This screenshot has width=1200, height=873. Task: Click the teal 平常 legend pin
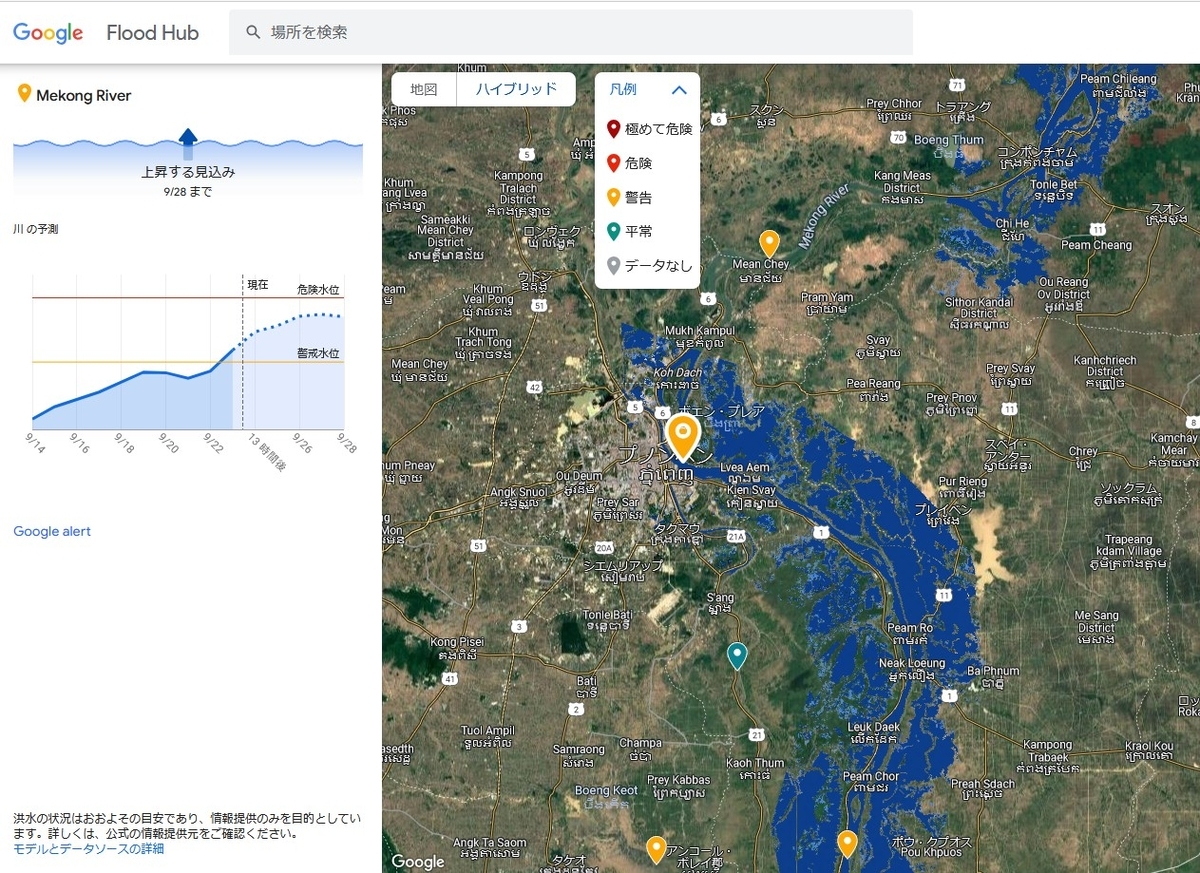pyautogui.click(x=614, y=231)
